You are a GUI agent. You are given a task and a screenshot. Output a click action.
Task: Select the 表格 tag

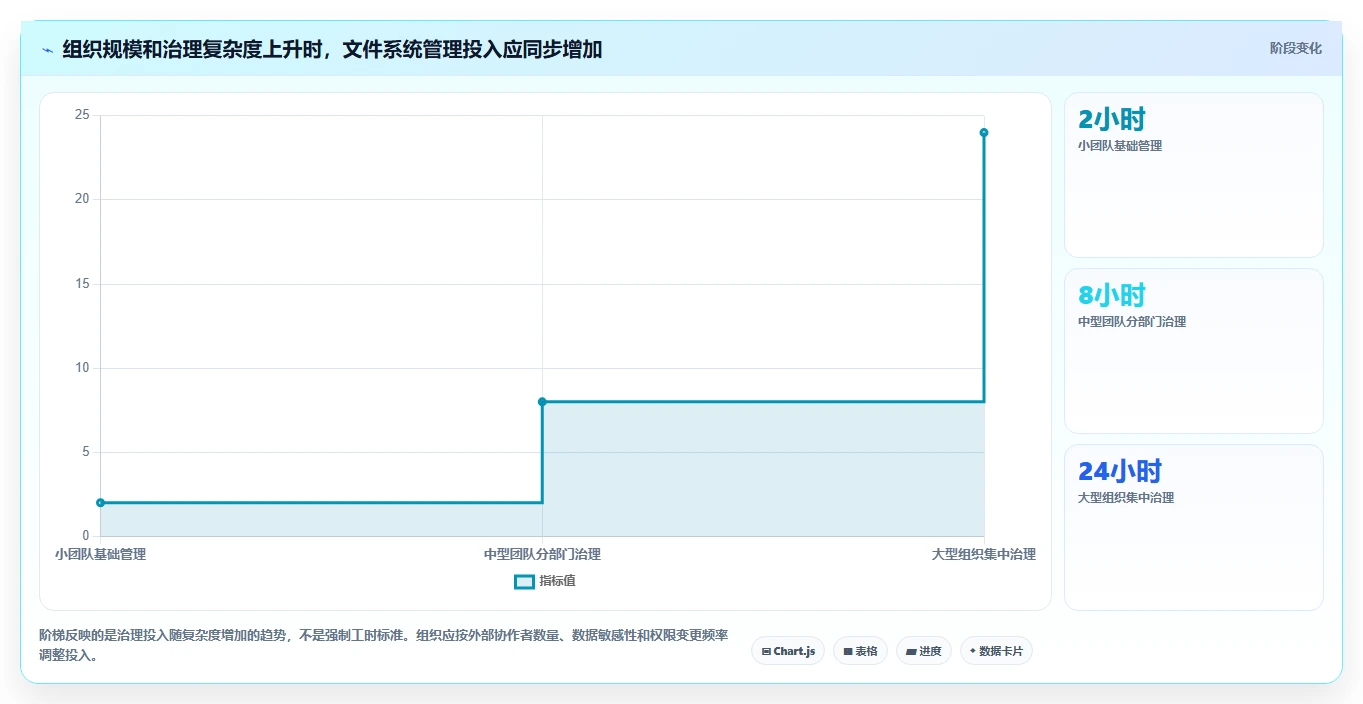click(x=860, y=651)
